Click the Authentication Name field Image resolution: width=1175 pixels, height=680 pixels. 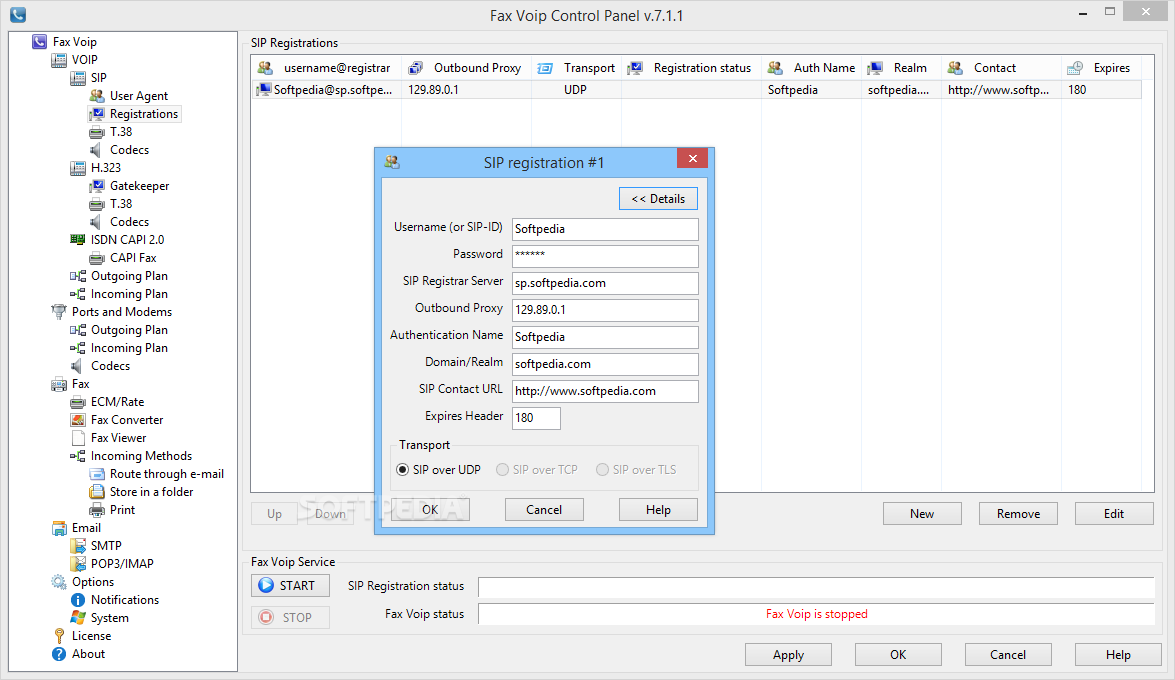pos(605,337)
